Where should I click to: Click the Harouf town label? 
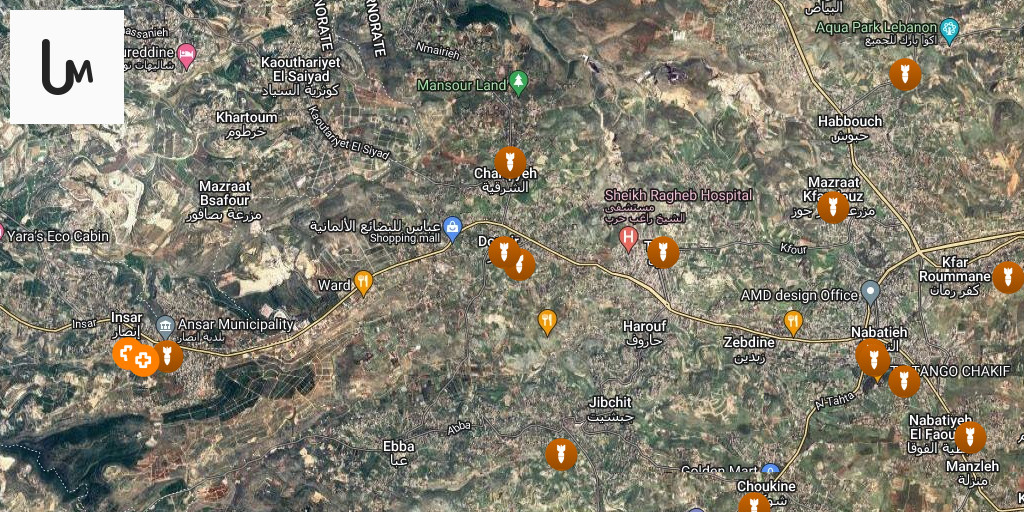tap(644, 326)
